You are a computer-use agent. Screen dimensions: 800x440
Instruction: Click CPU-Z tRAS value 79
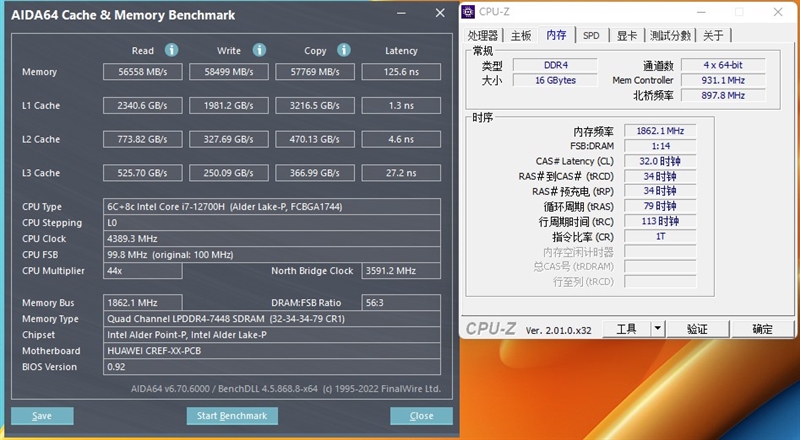click(660, 206)
